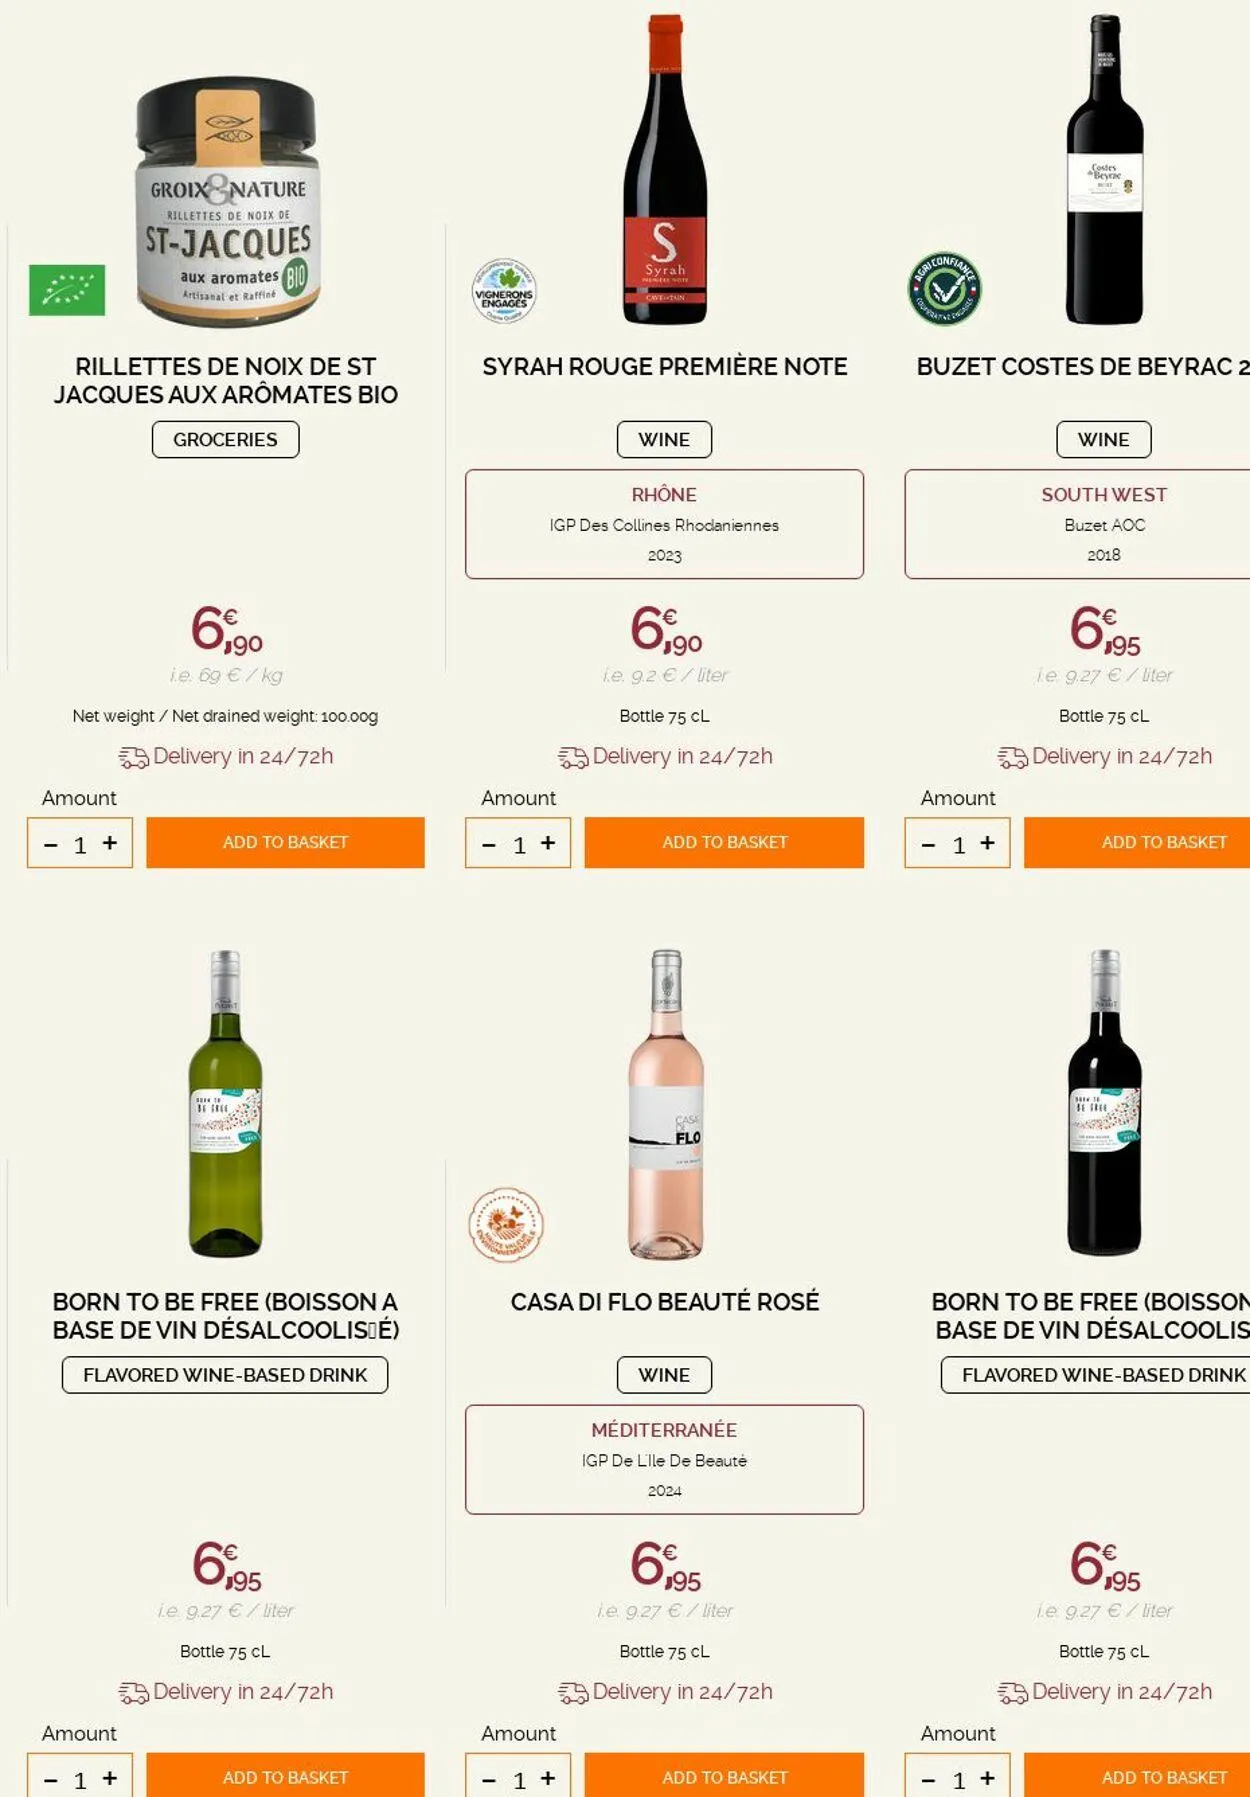Click delivery truck icon under Buzet Costes
The height and width of the screenshot is (1797, 1250).
click(1012, 758)
